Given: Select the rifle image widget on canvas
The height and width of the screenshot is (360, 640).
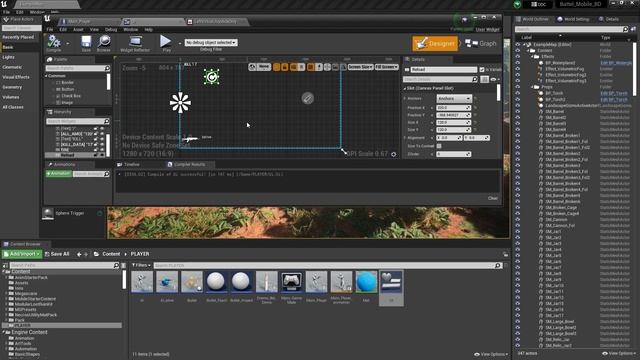Looking at the screenshot, I should 191,139.
